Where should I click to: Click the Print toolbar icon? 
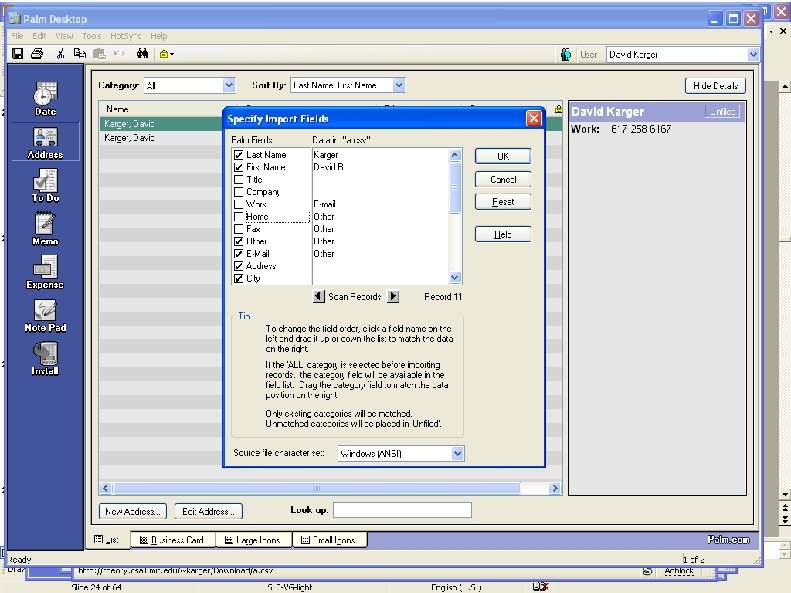(x=37, y=53)
